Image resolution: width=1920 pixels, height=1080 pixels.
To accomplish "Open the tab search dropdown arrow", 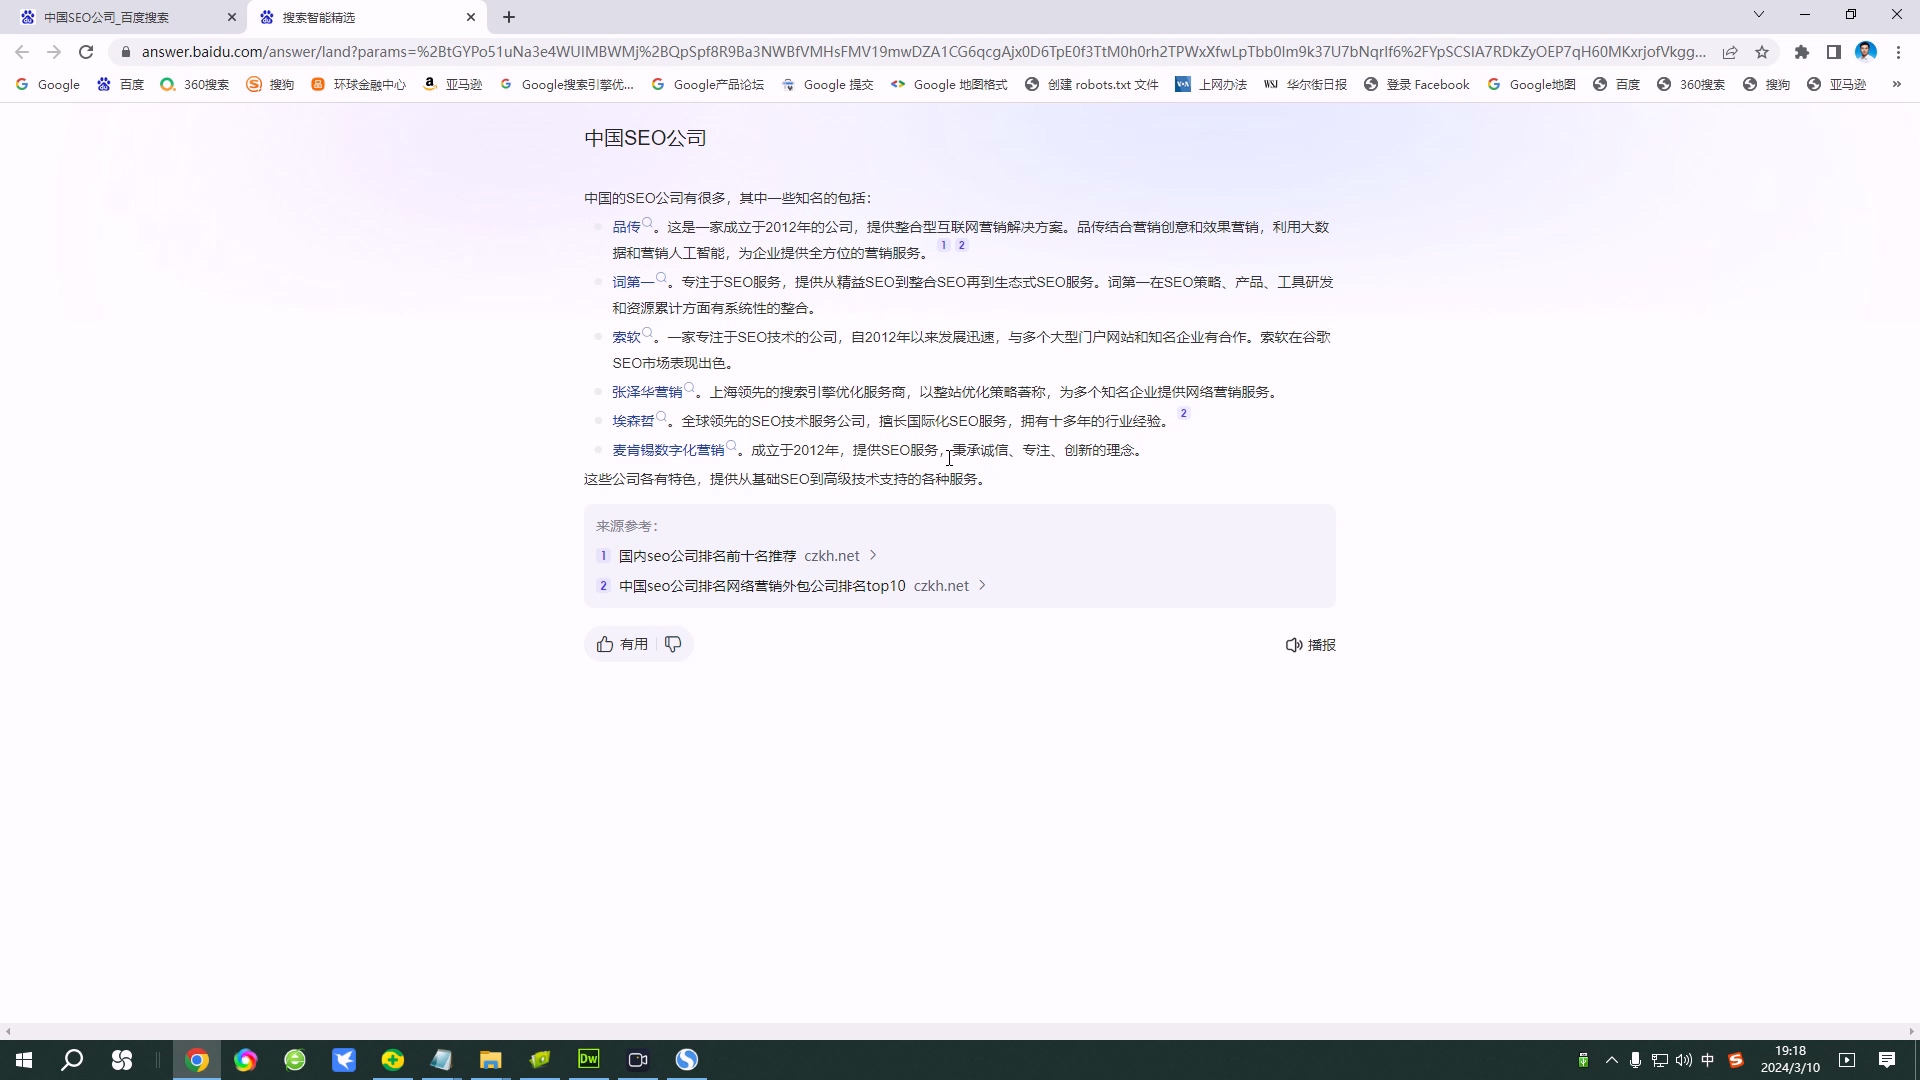I will coord(1759,15).
